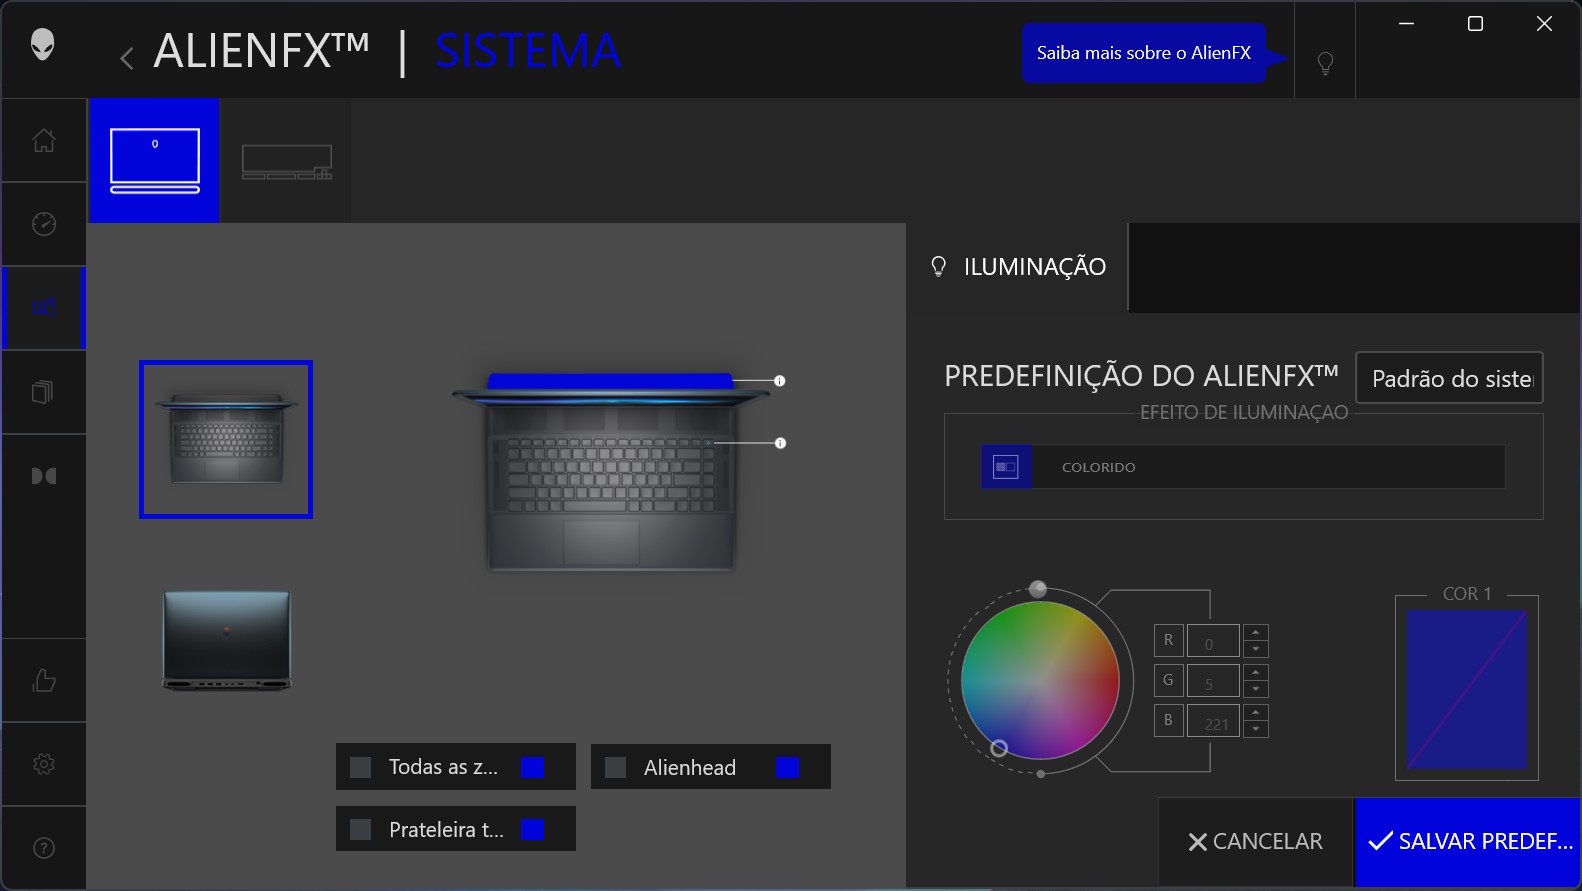The image size is (1582, 891).
Task: Click the COR 1 color preview swatch
Action: pos(1467,690)
